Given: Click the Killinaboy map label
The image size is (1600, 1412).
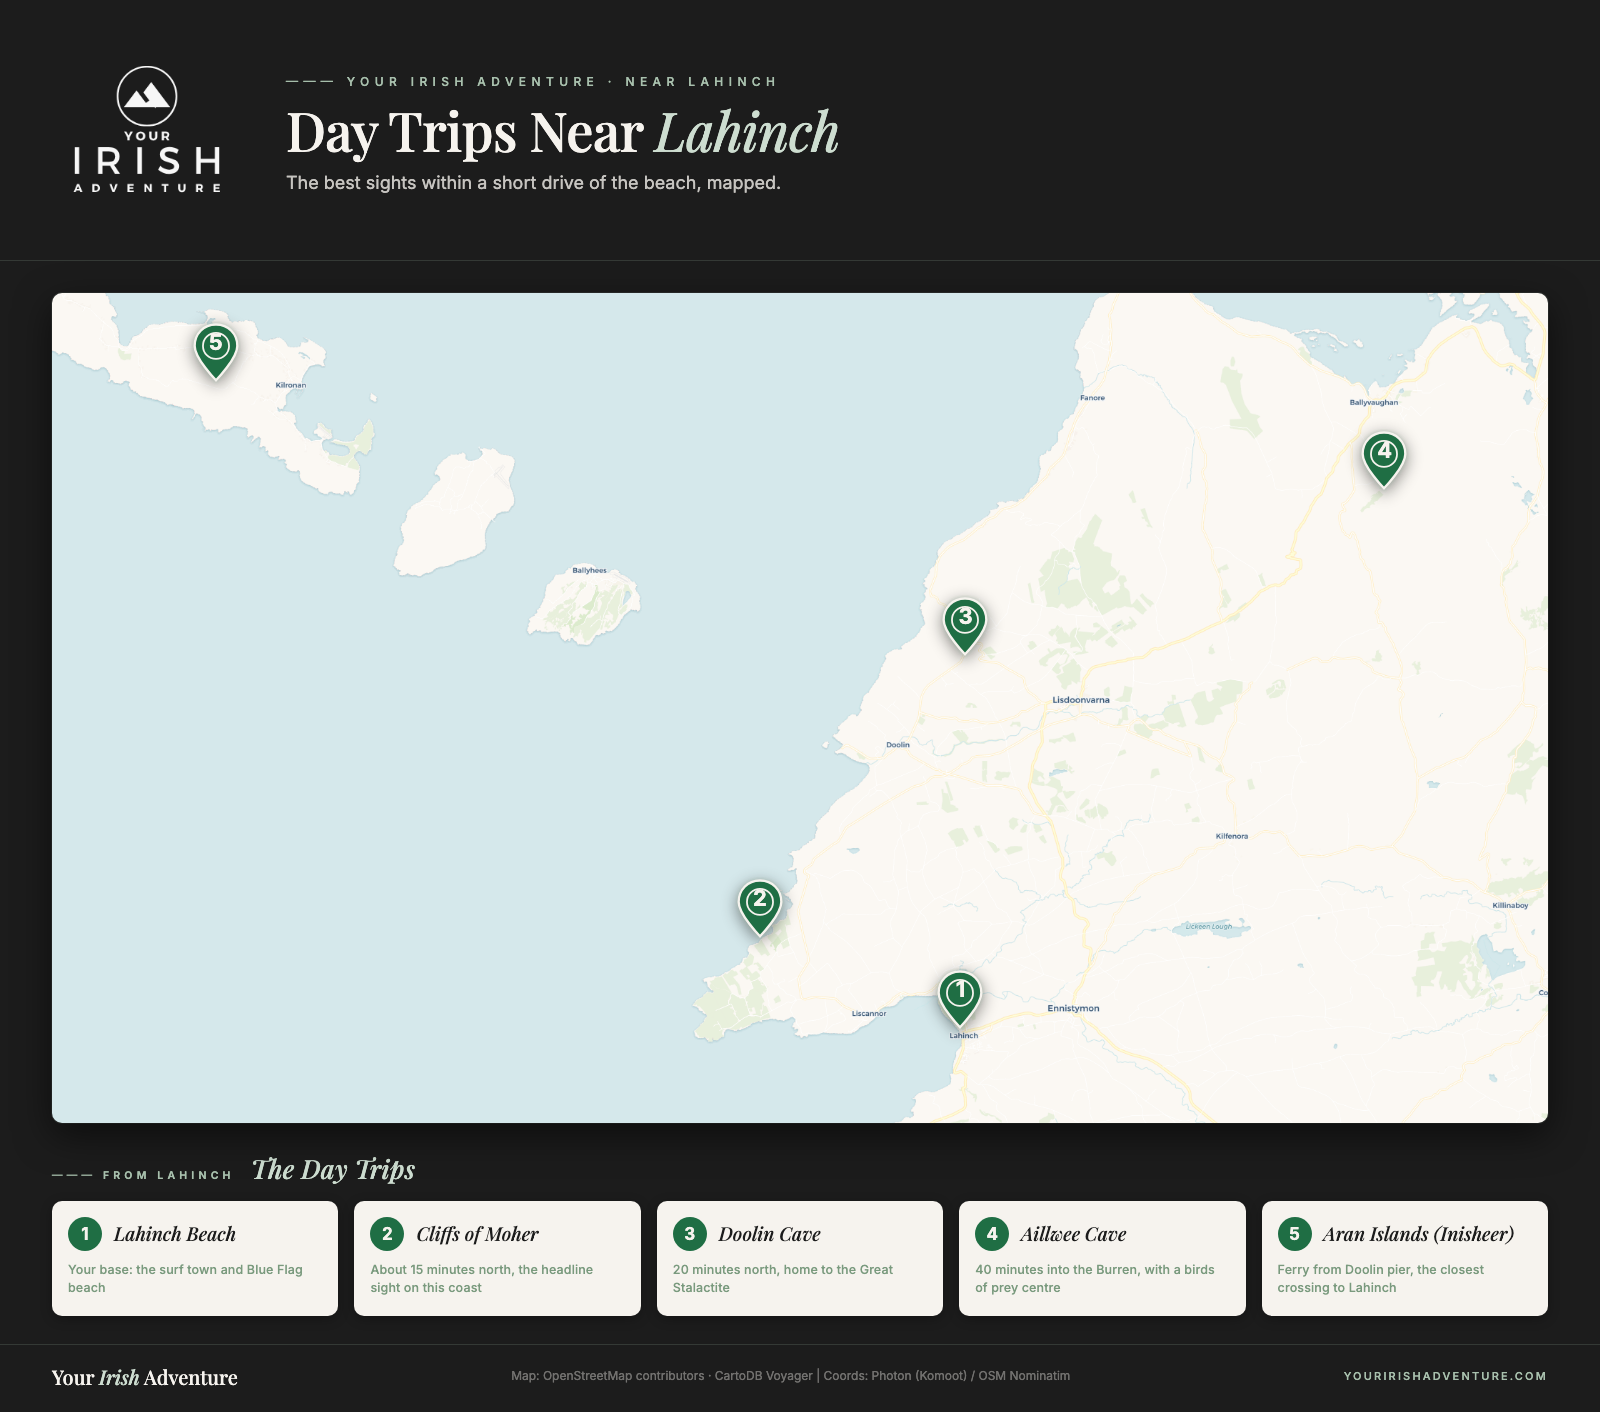Looking at the screenshot, I should (1510, 905).
